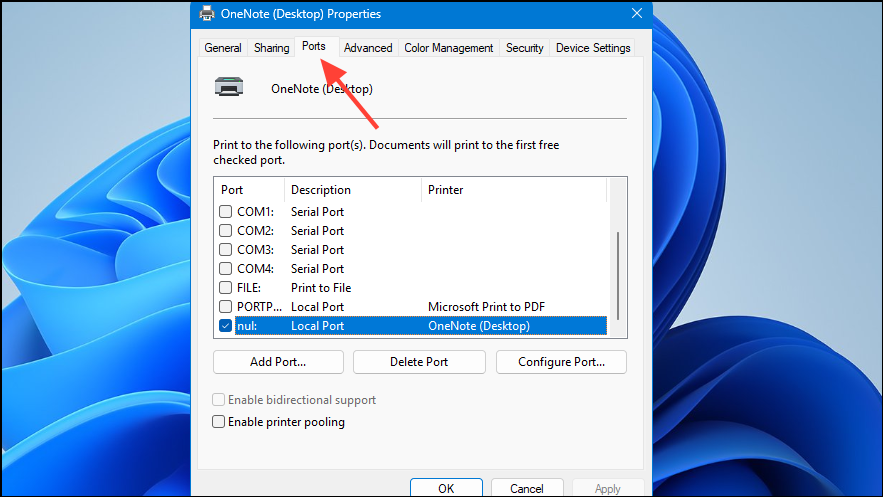Click the OneNote printer icon beside its name
The image size is (883, 497).
229,87
